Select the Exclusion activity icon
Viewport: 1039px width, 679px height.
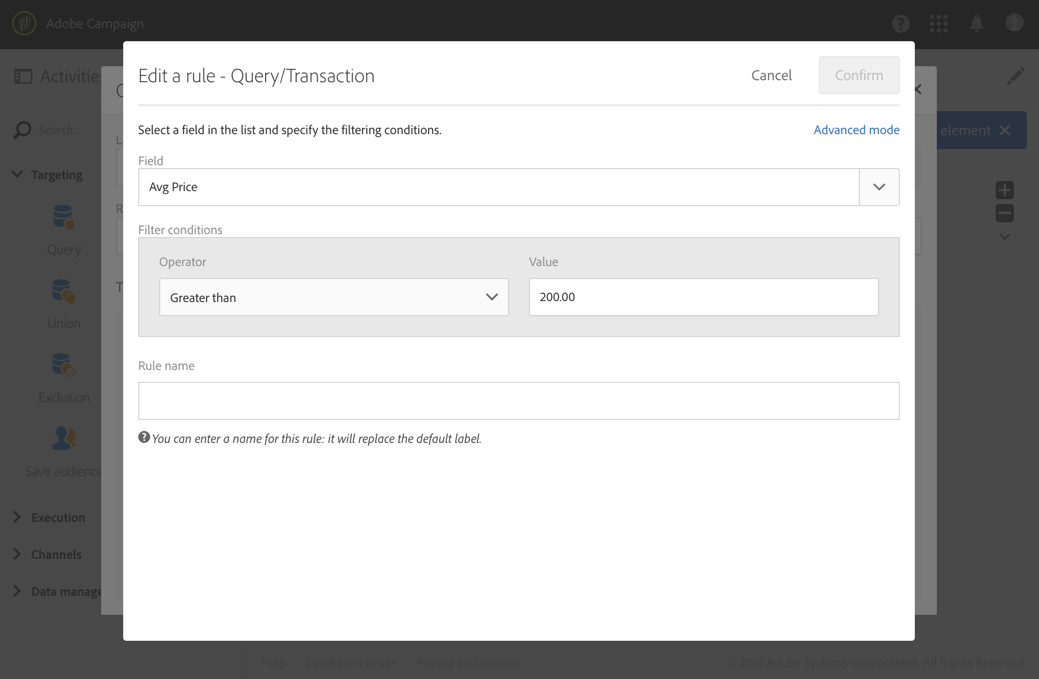(x=63, y=366)
